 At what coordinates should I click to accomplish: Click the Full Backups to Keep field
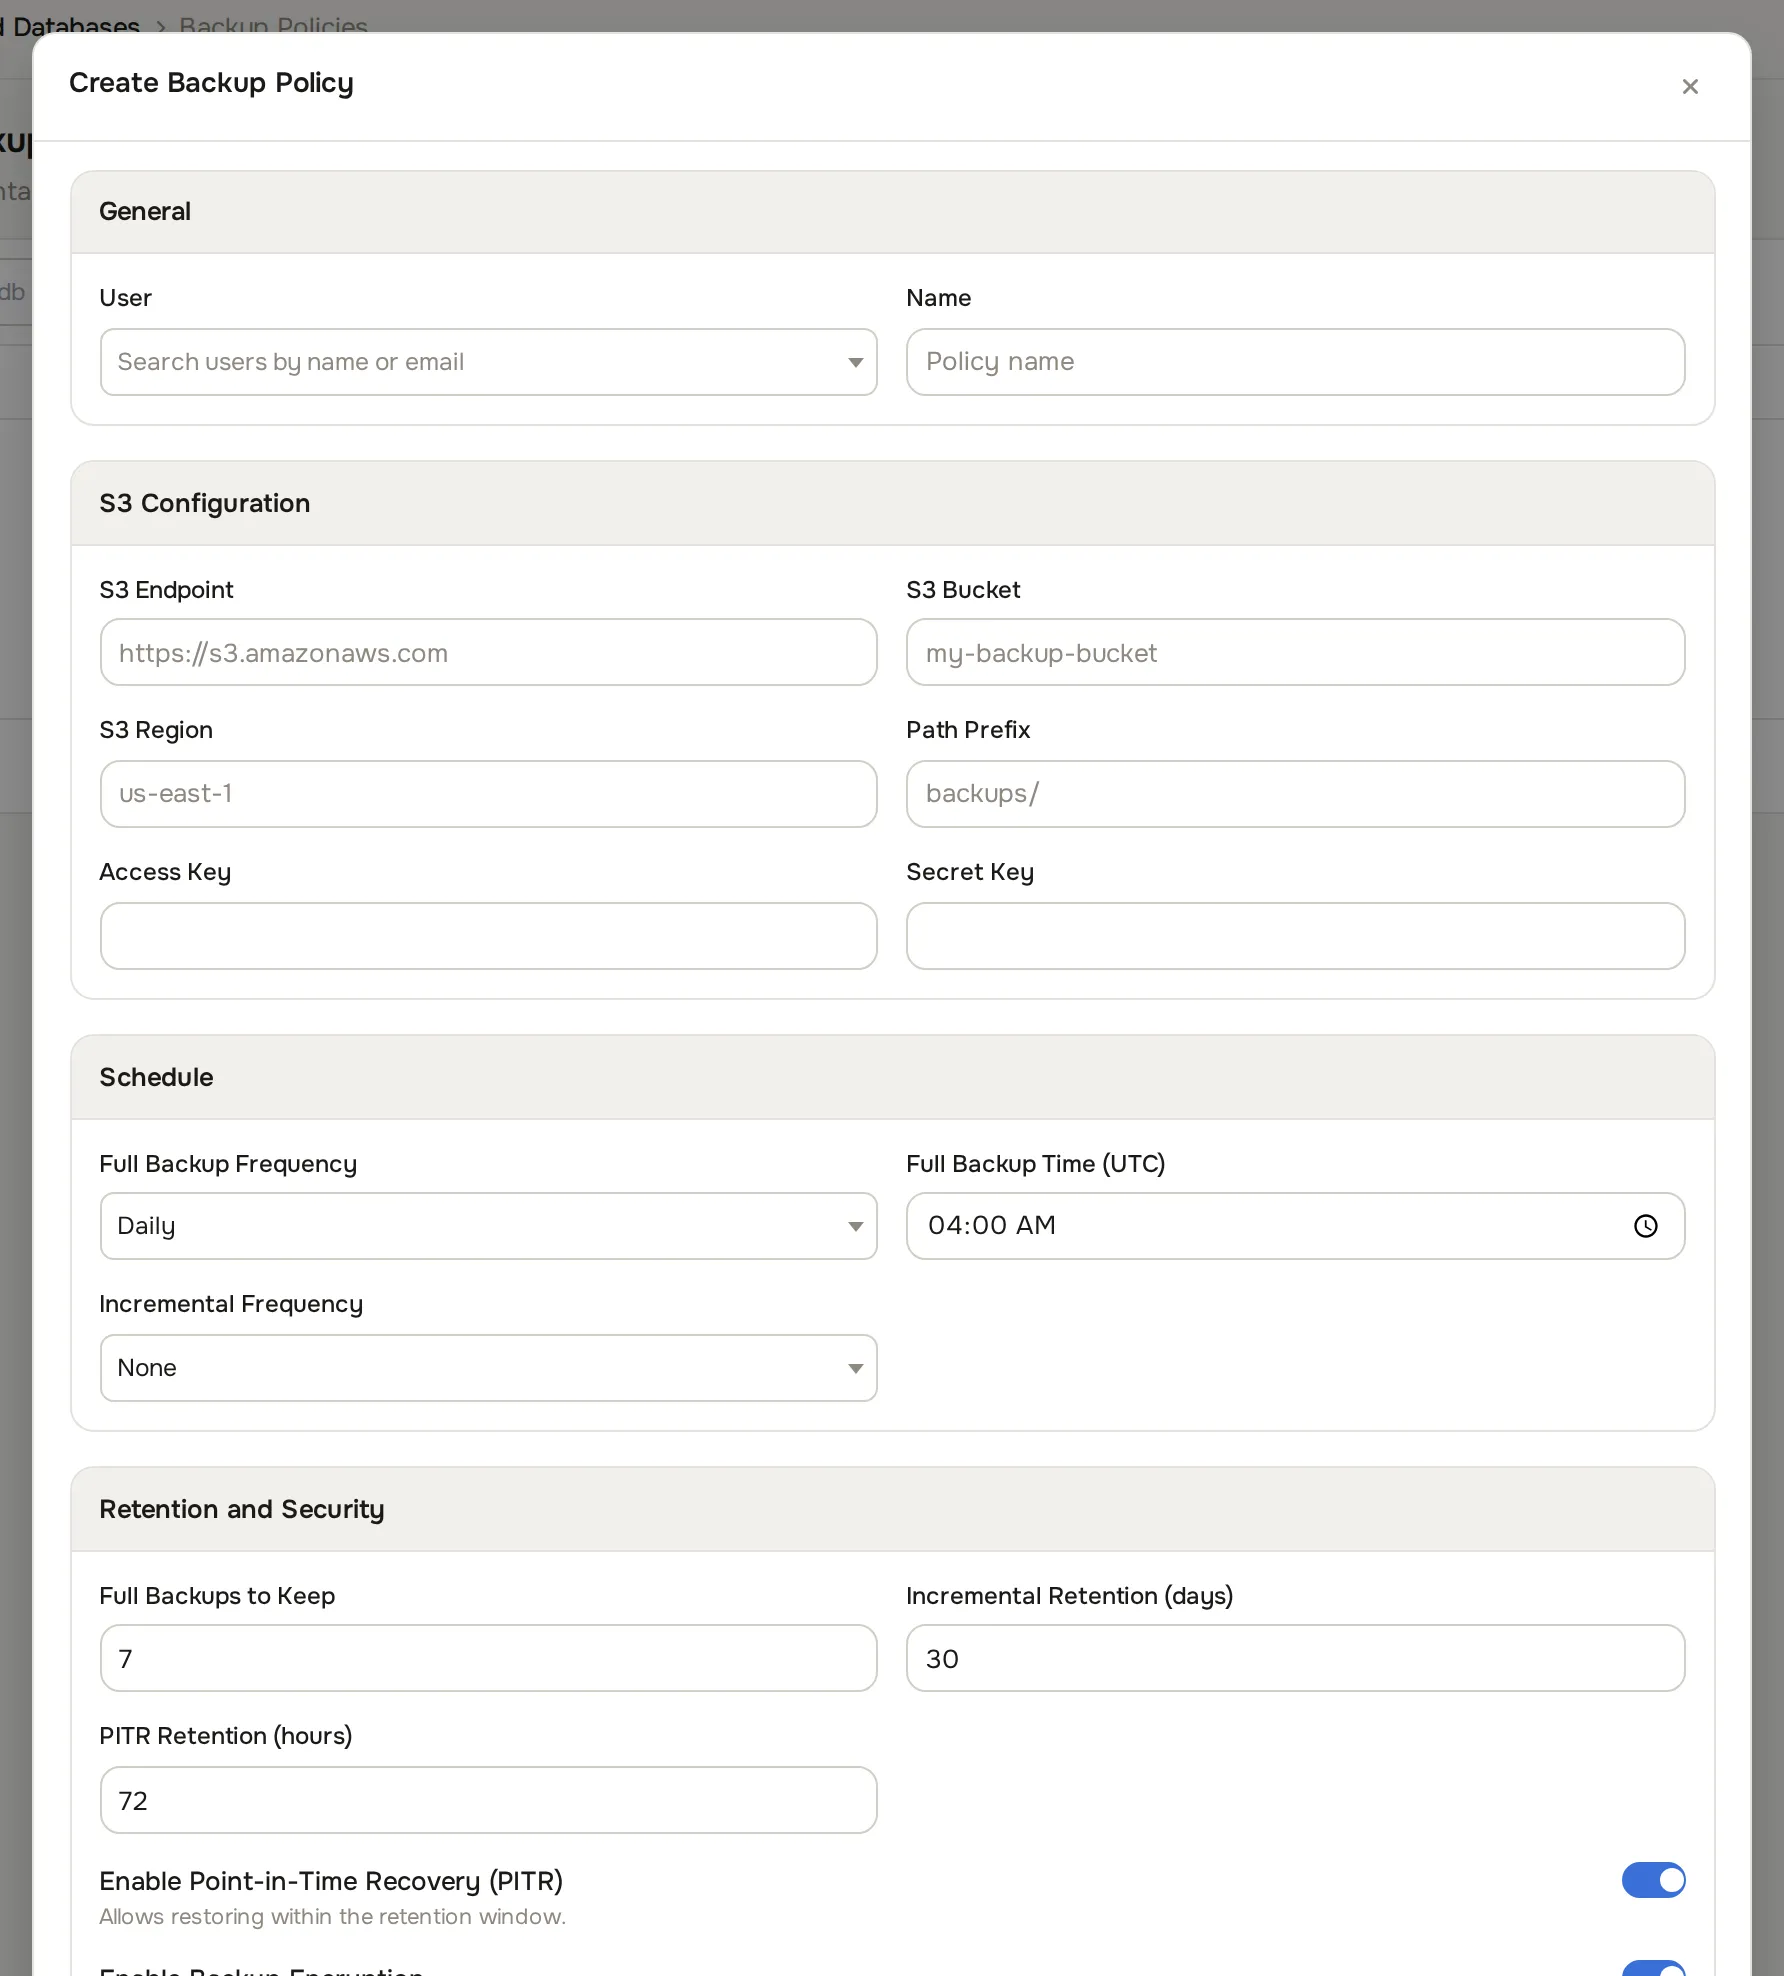pyautogui.click(x=488, y=1658)
